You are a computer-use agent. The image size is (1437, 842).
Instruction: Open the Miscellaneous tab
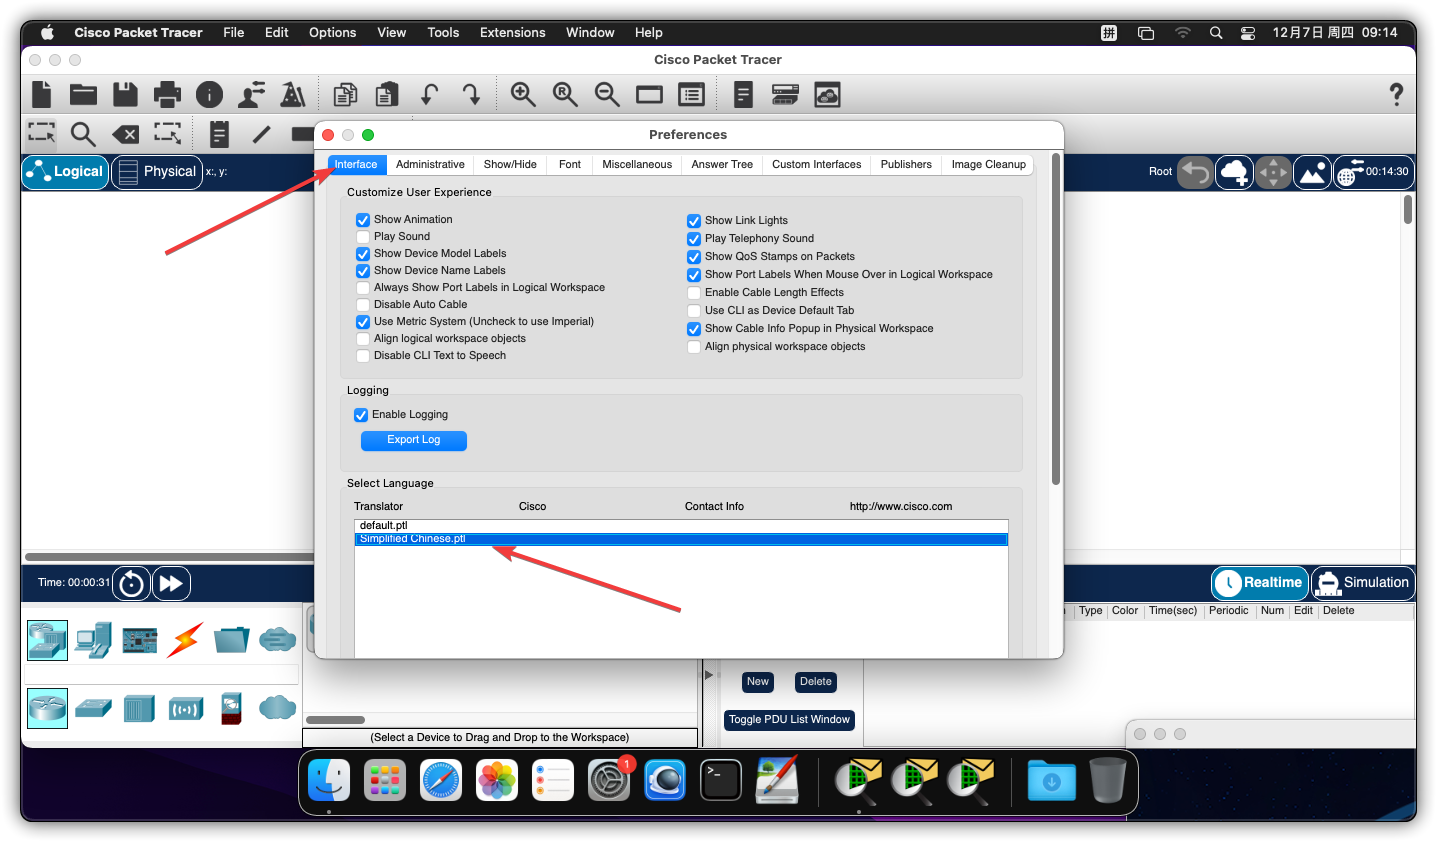click(637, 164)
